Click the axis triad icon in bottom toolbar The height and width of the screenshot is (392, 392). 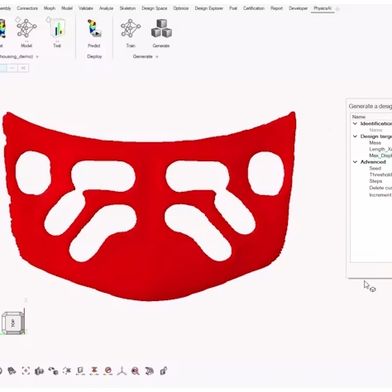[x=122, y=371]
